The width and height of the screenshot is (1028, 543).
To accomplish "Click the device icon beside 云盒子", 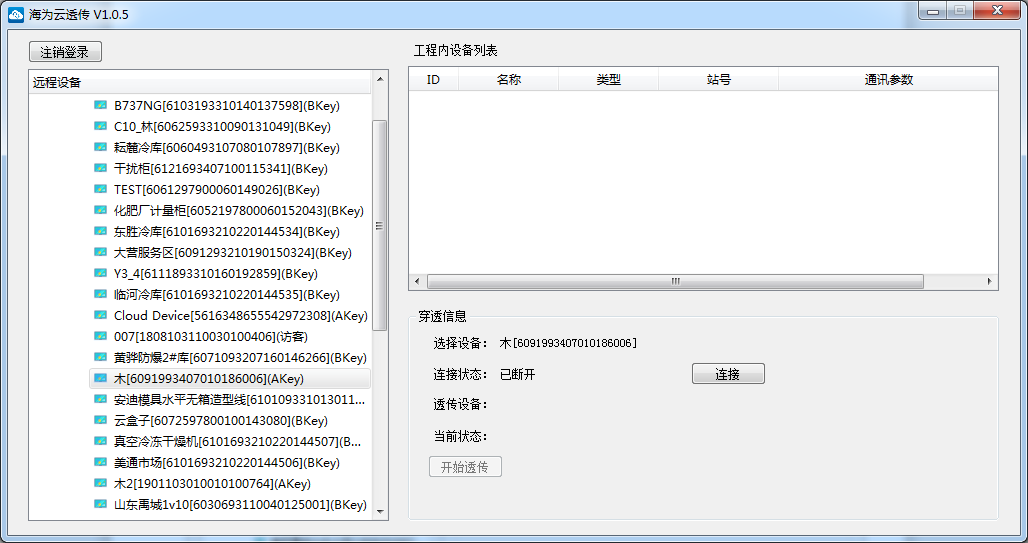I will click(100, 420).
